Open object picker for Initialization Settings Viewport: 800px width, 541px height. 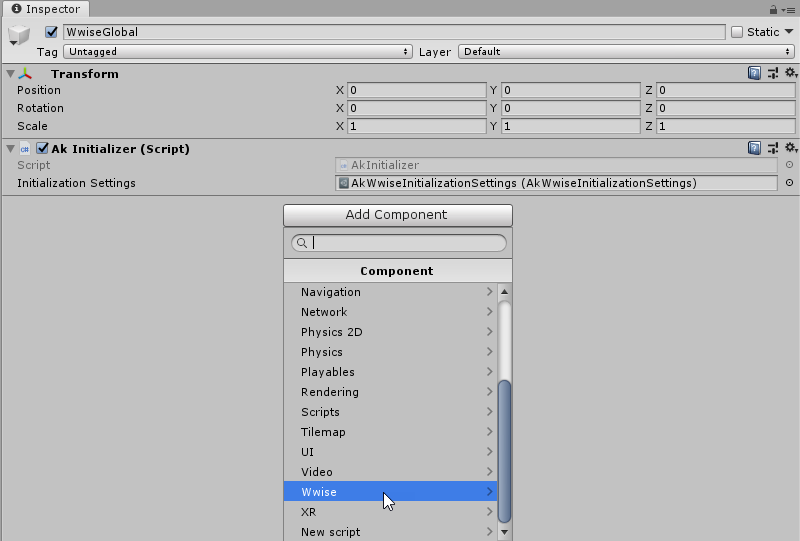pos(789,183)
